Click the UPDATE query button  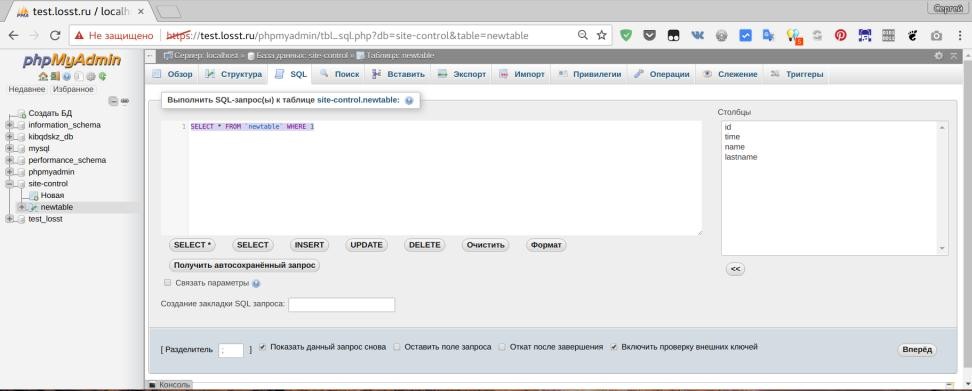(366, 245)
